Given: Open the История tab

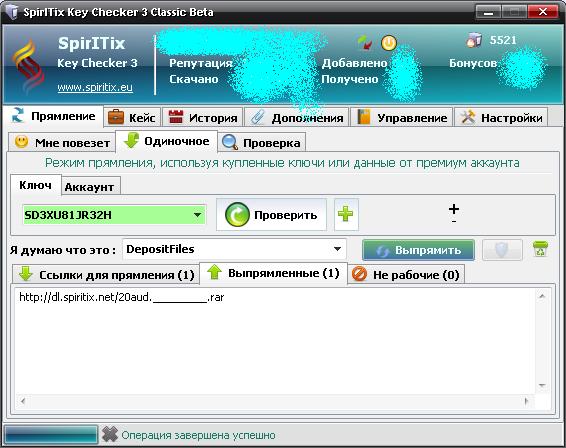Looking at the screenshot, I should pos(203,117).
